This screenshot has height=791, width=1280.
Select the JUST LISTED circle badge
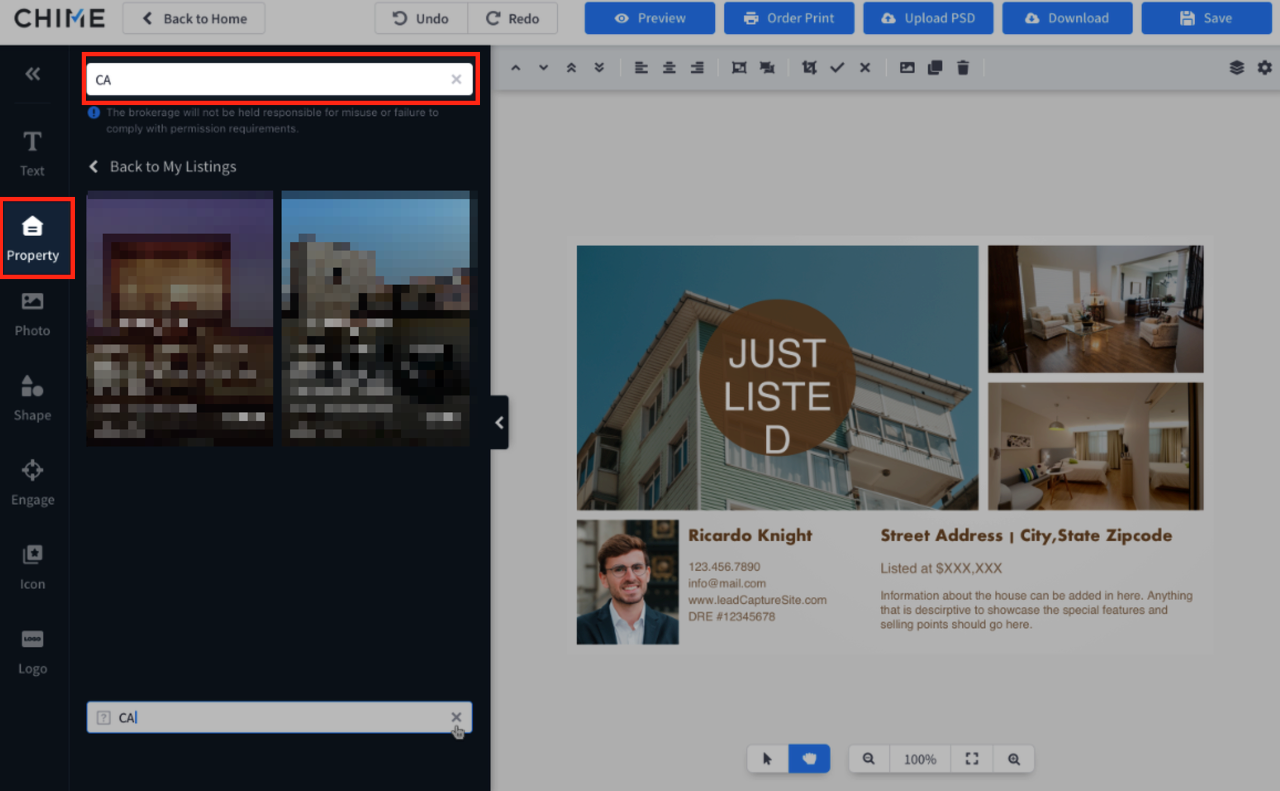[777, 378]
